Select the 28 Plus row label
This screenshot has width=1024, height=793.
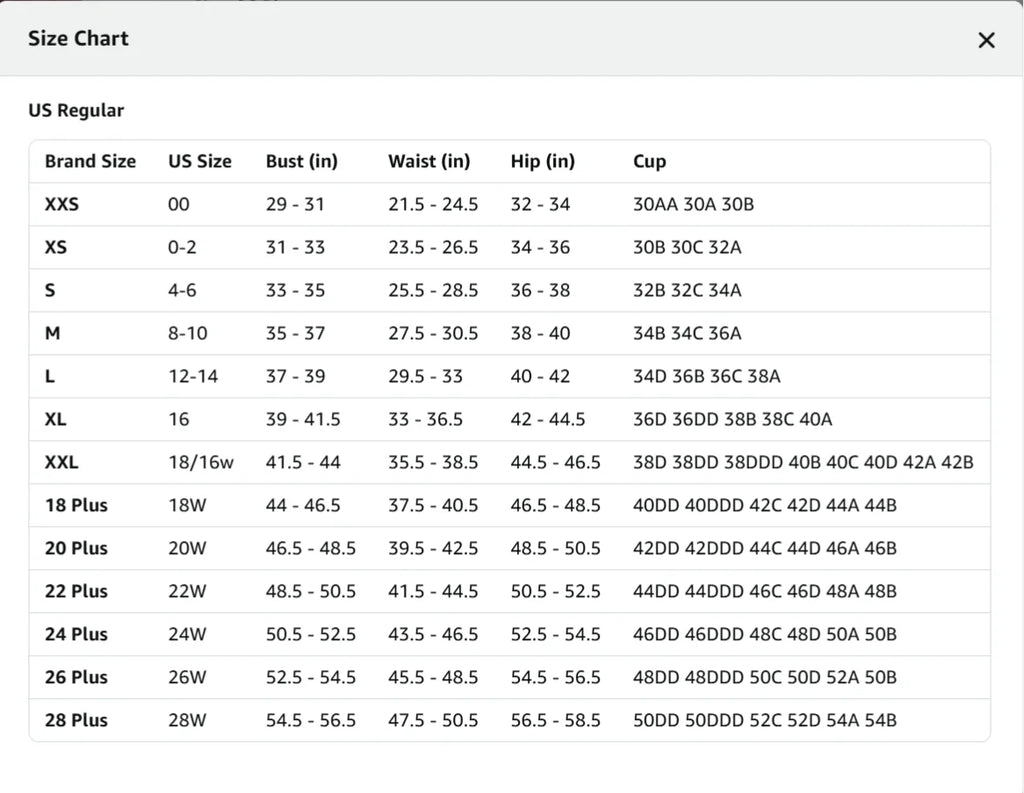click(x=76, y=720)
